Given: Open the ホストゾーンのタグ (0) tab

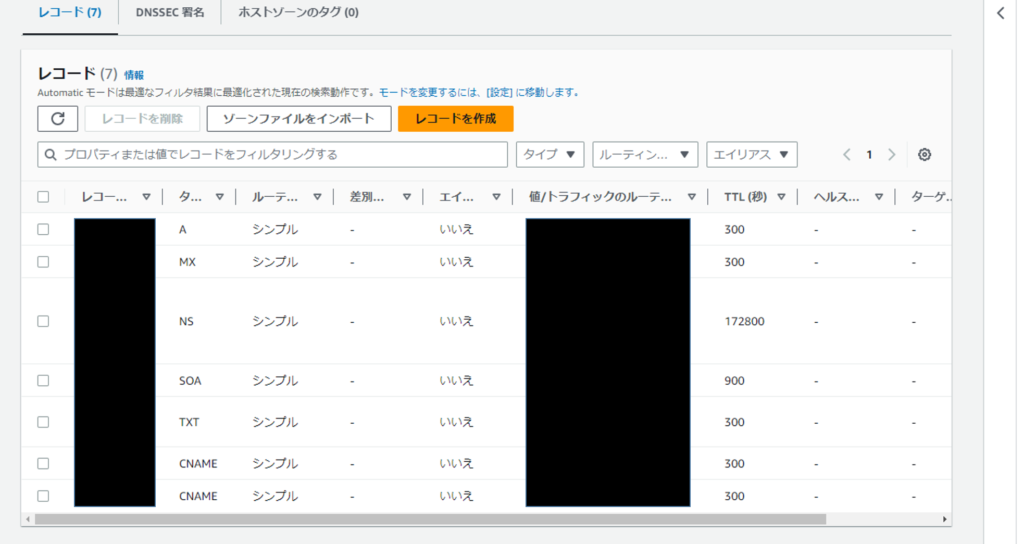Looking at the screenshot, I should pyautogui.click(x=298, y=13).
